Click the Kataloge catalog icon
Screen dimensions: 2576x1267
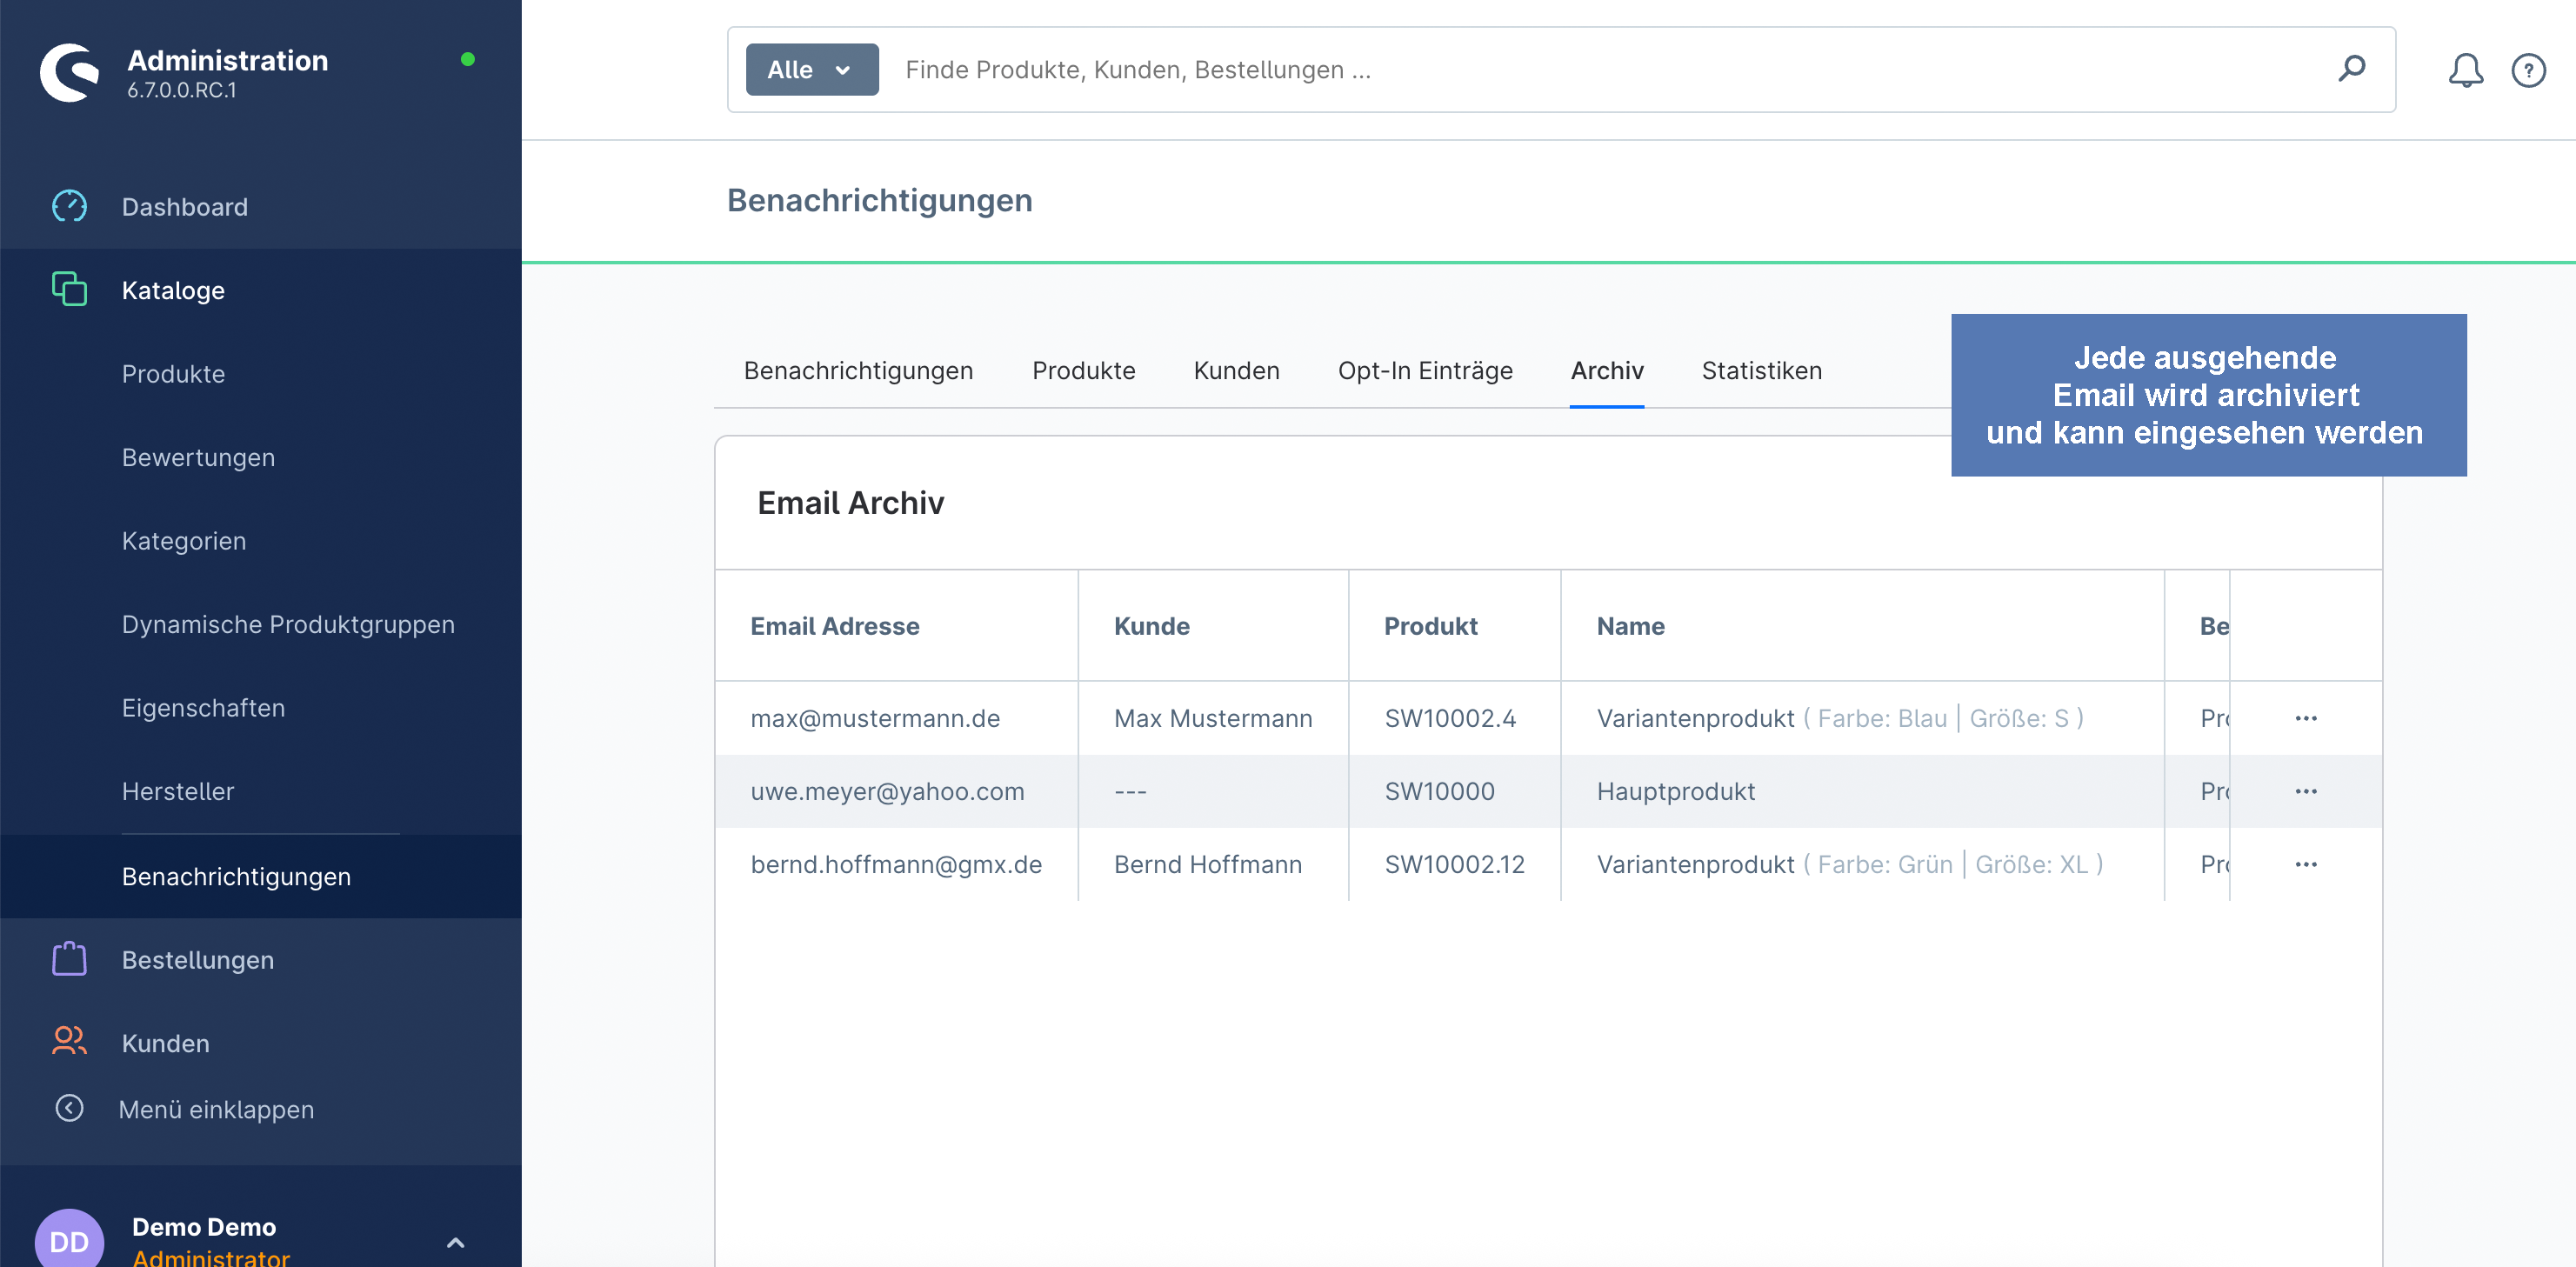click(x=69, y=290)
